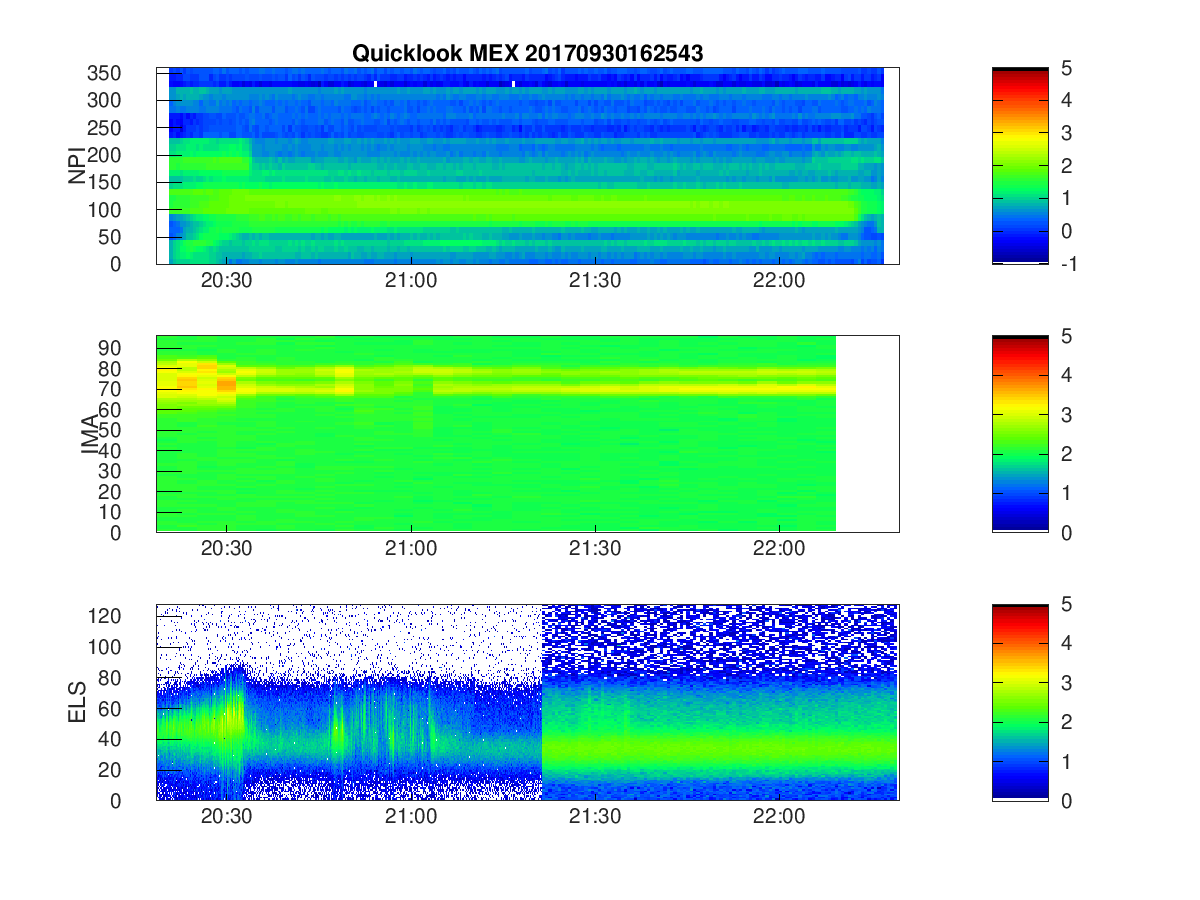1200x900 pixels.
Task: Click '21:30' under the NPI plot
Action: click(595, 281)
